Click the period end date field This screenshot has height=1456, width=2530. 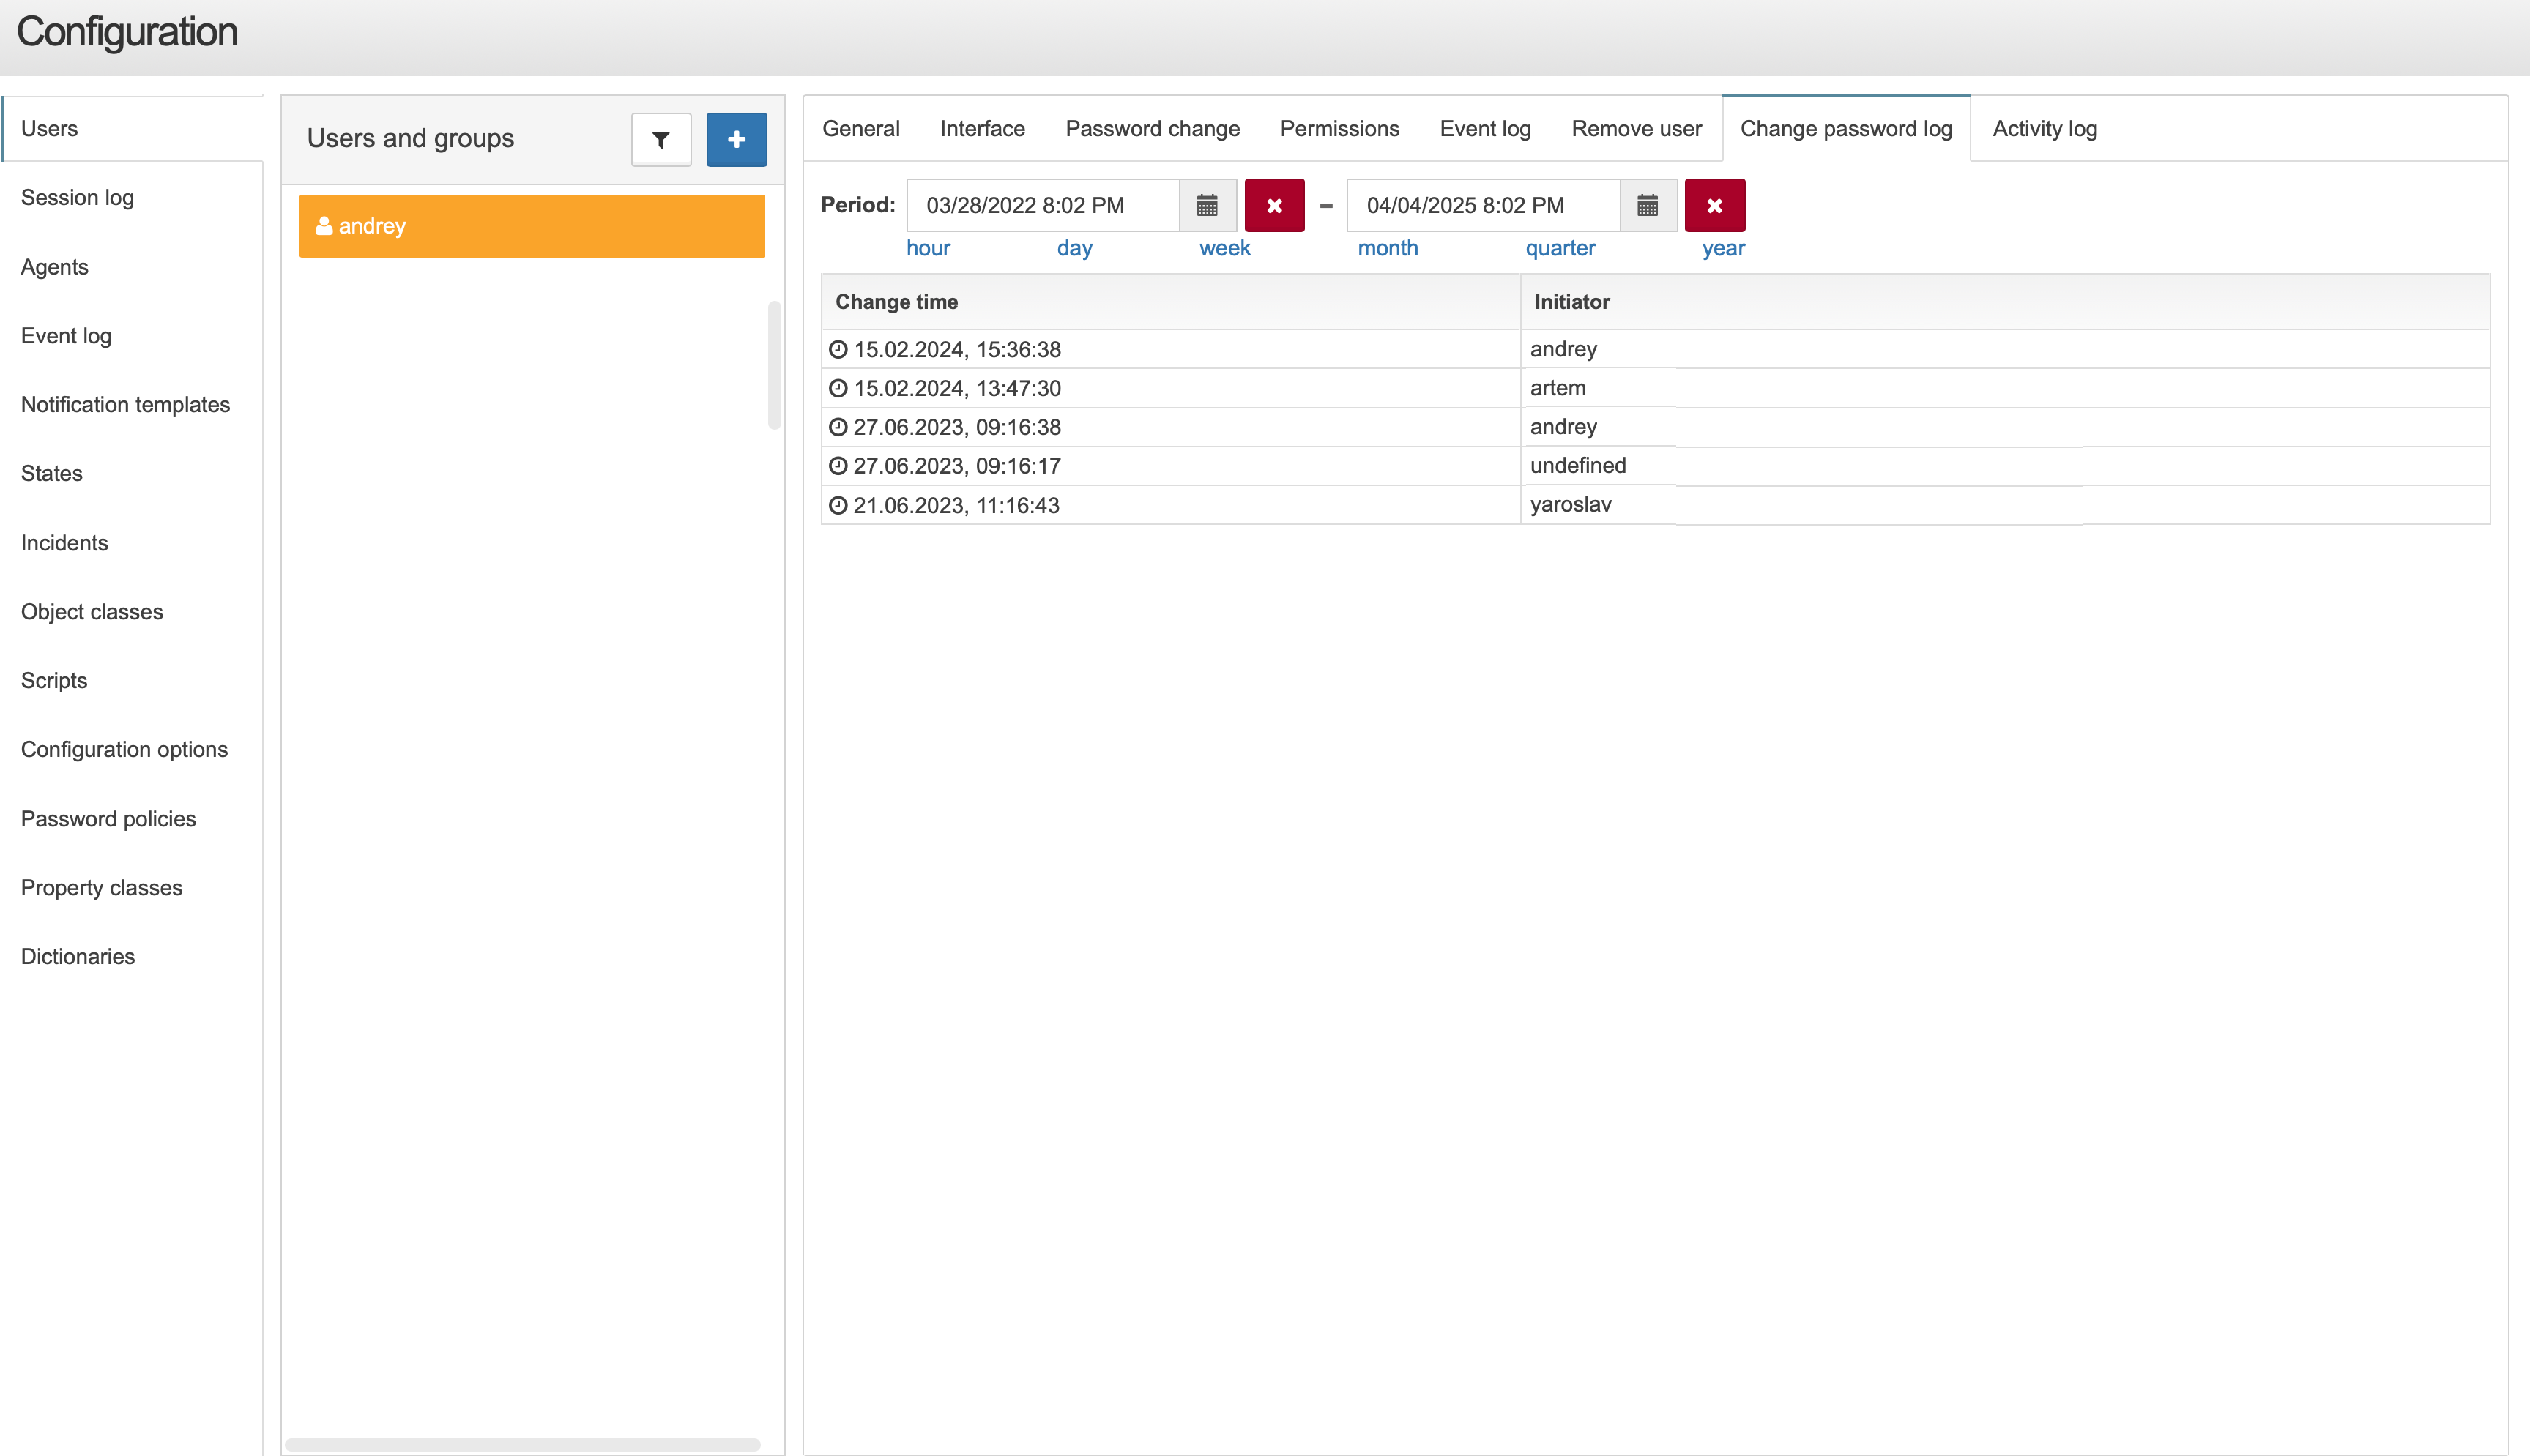tap(1483, 205)
